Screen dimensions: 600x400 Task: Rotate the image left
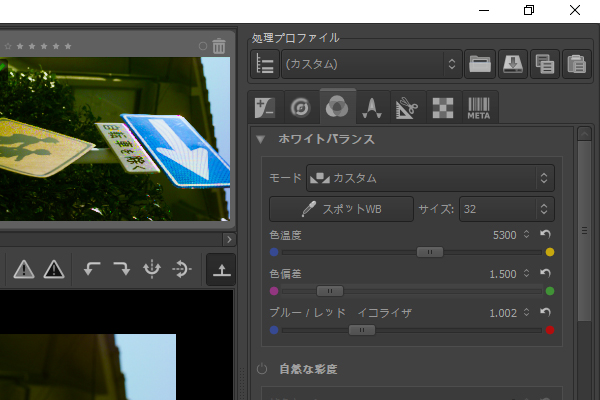pyautogui.click(x=92, y=269)
